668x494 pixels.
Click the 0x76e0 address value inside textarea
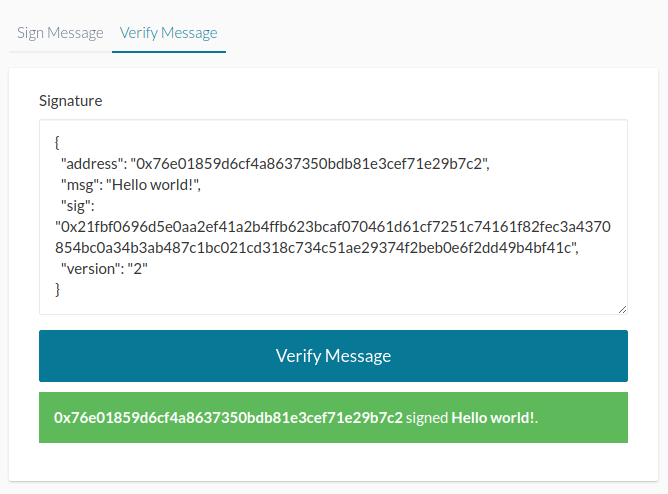[309, 164]
